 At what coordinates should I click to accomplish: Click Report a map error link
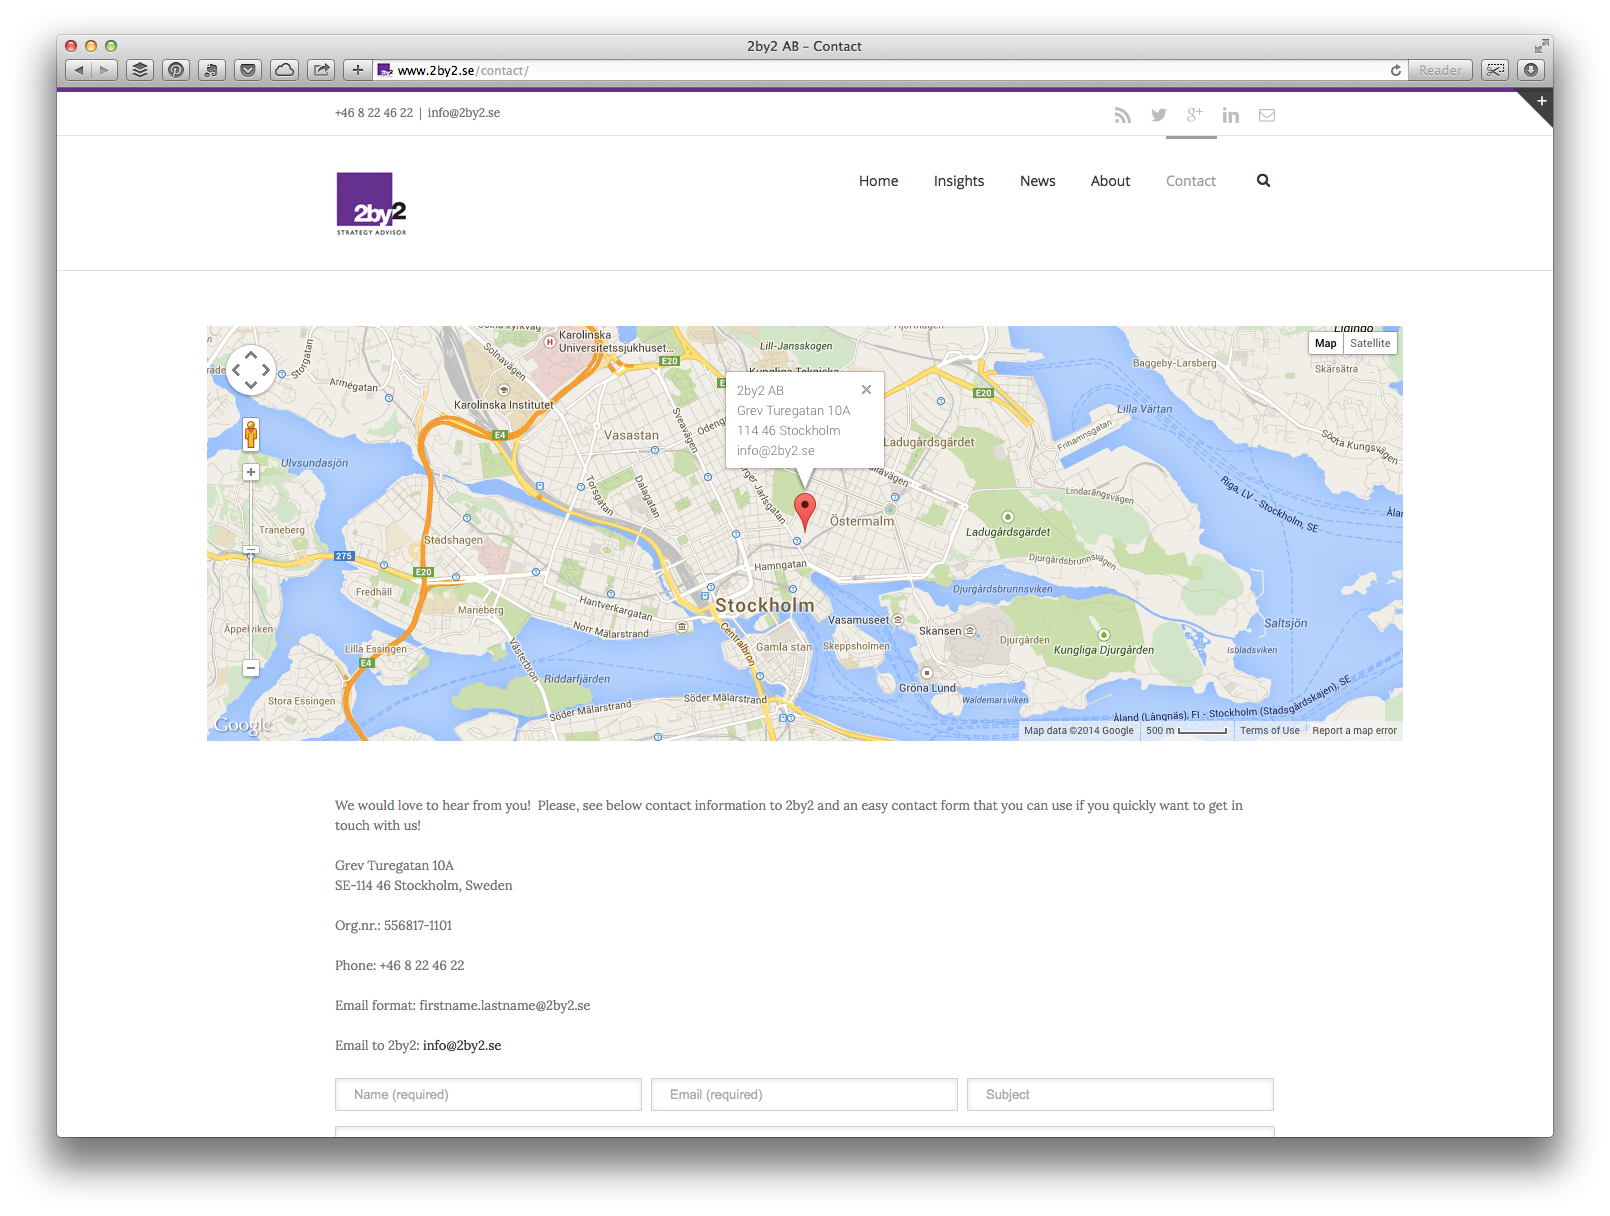tap(1354, 731)
